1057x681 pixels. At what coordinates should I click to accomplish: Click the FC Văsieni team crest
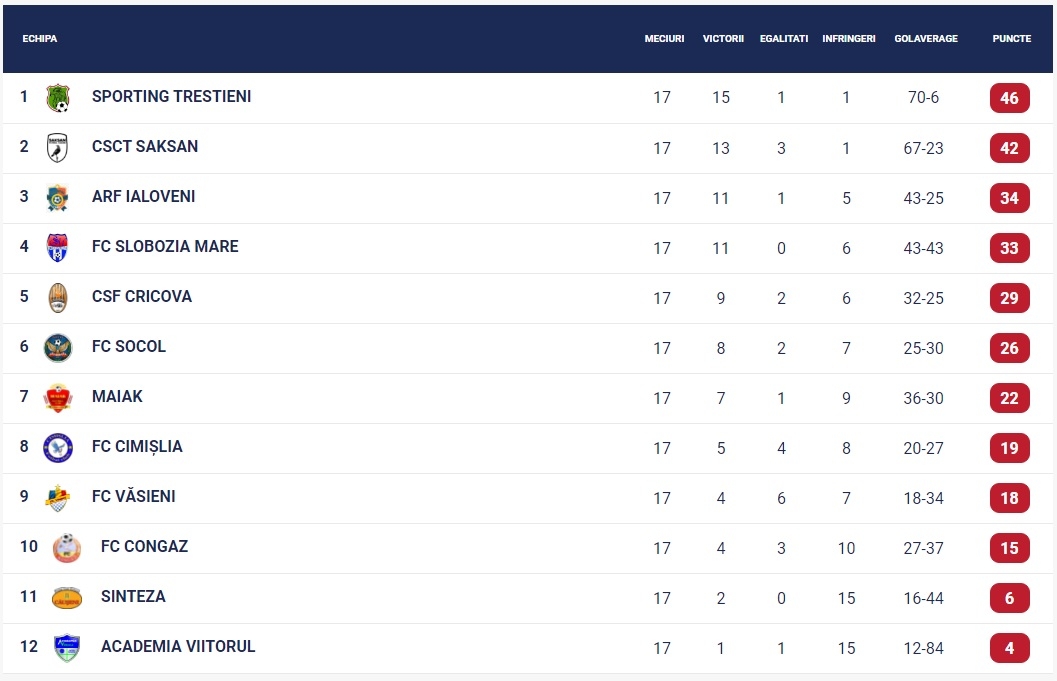coord(58,498)
